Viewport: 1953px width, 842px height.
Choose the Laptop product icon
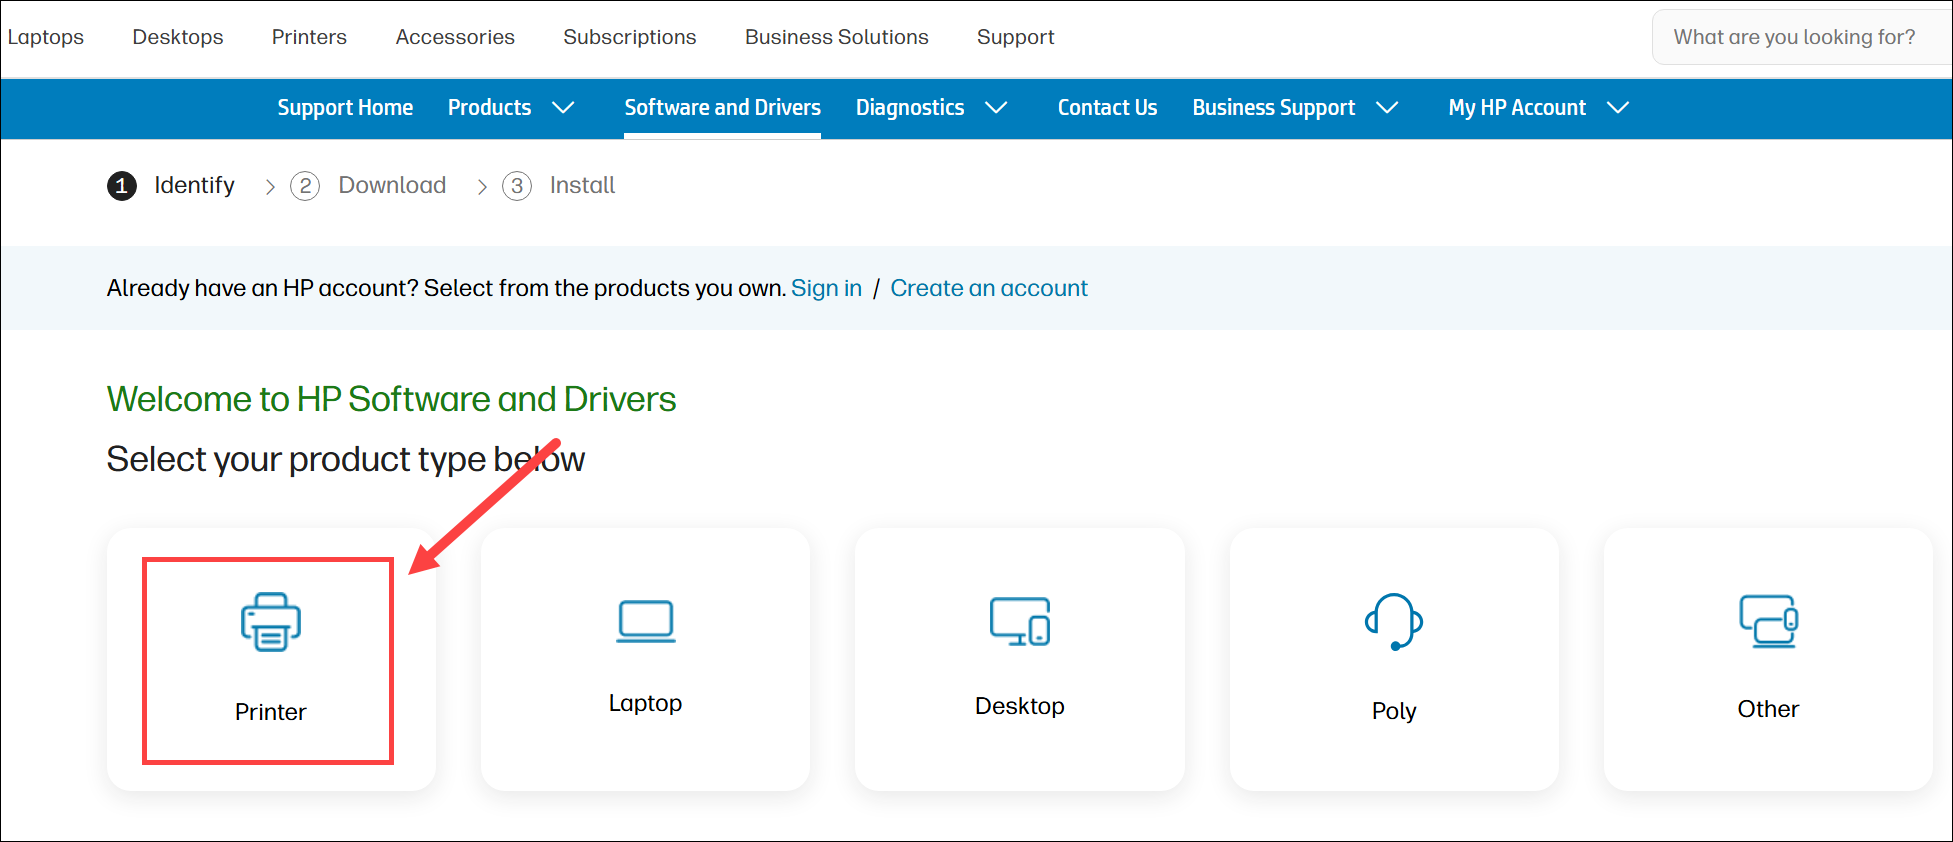pyautogui.click(x=645, y=621)
